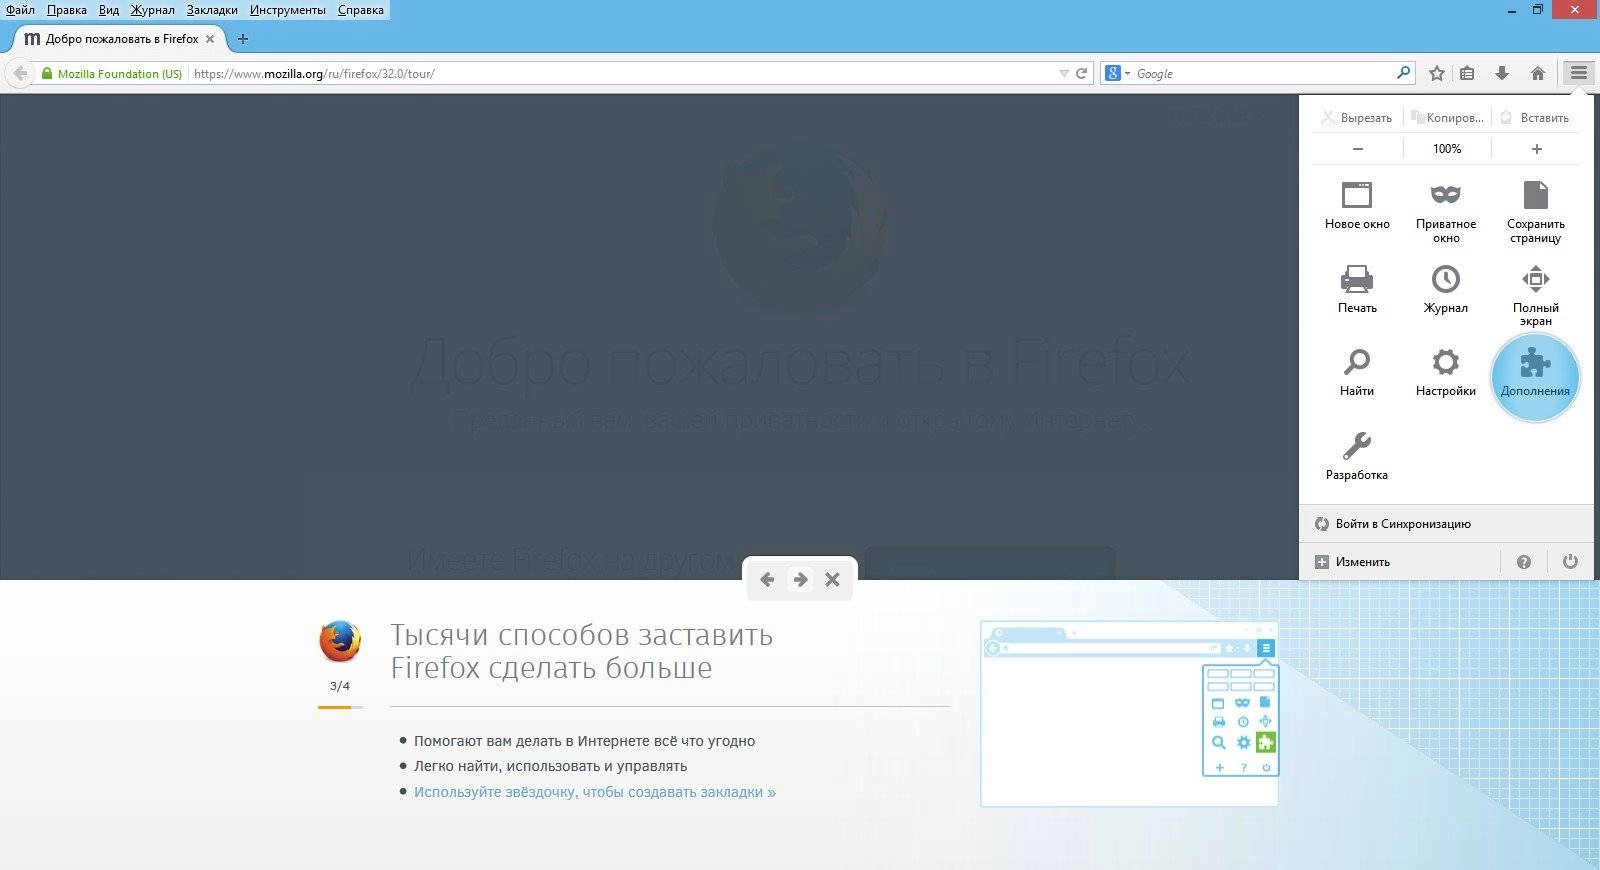Reset zoom via 100% label
This screenshot has width=1600, height=870.
click(x=1447, y=149)
